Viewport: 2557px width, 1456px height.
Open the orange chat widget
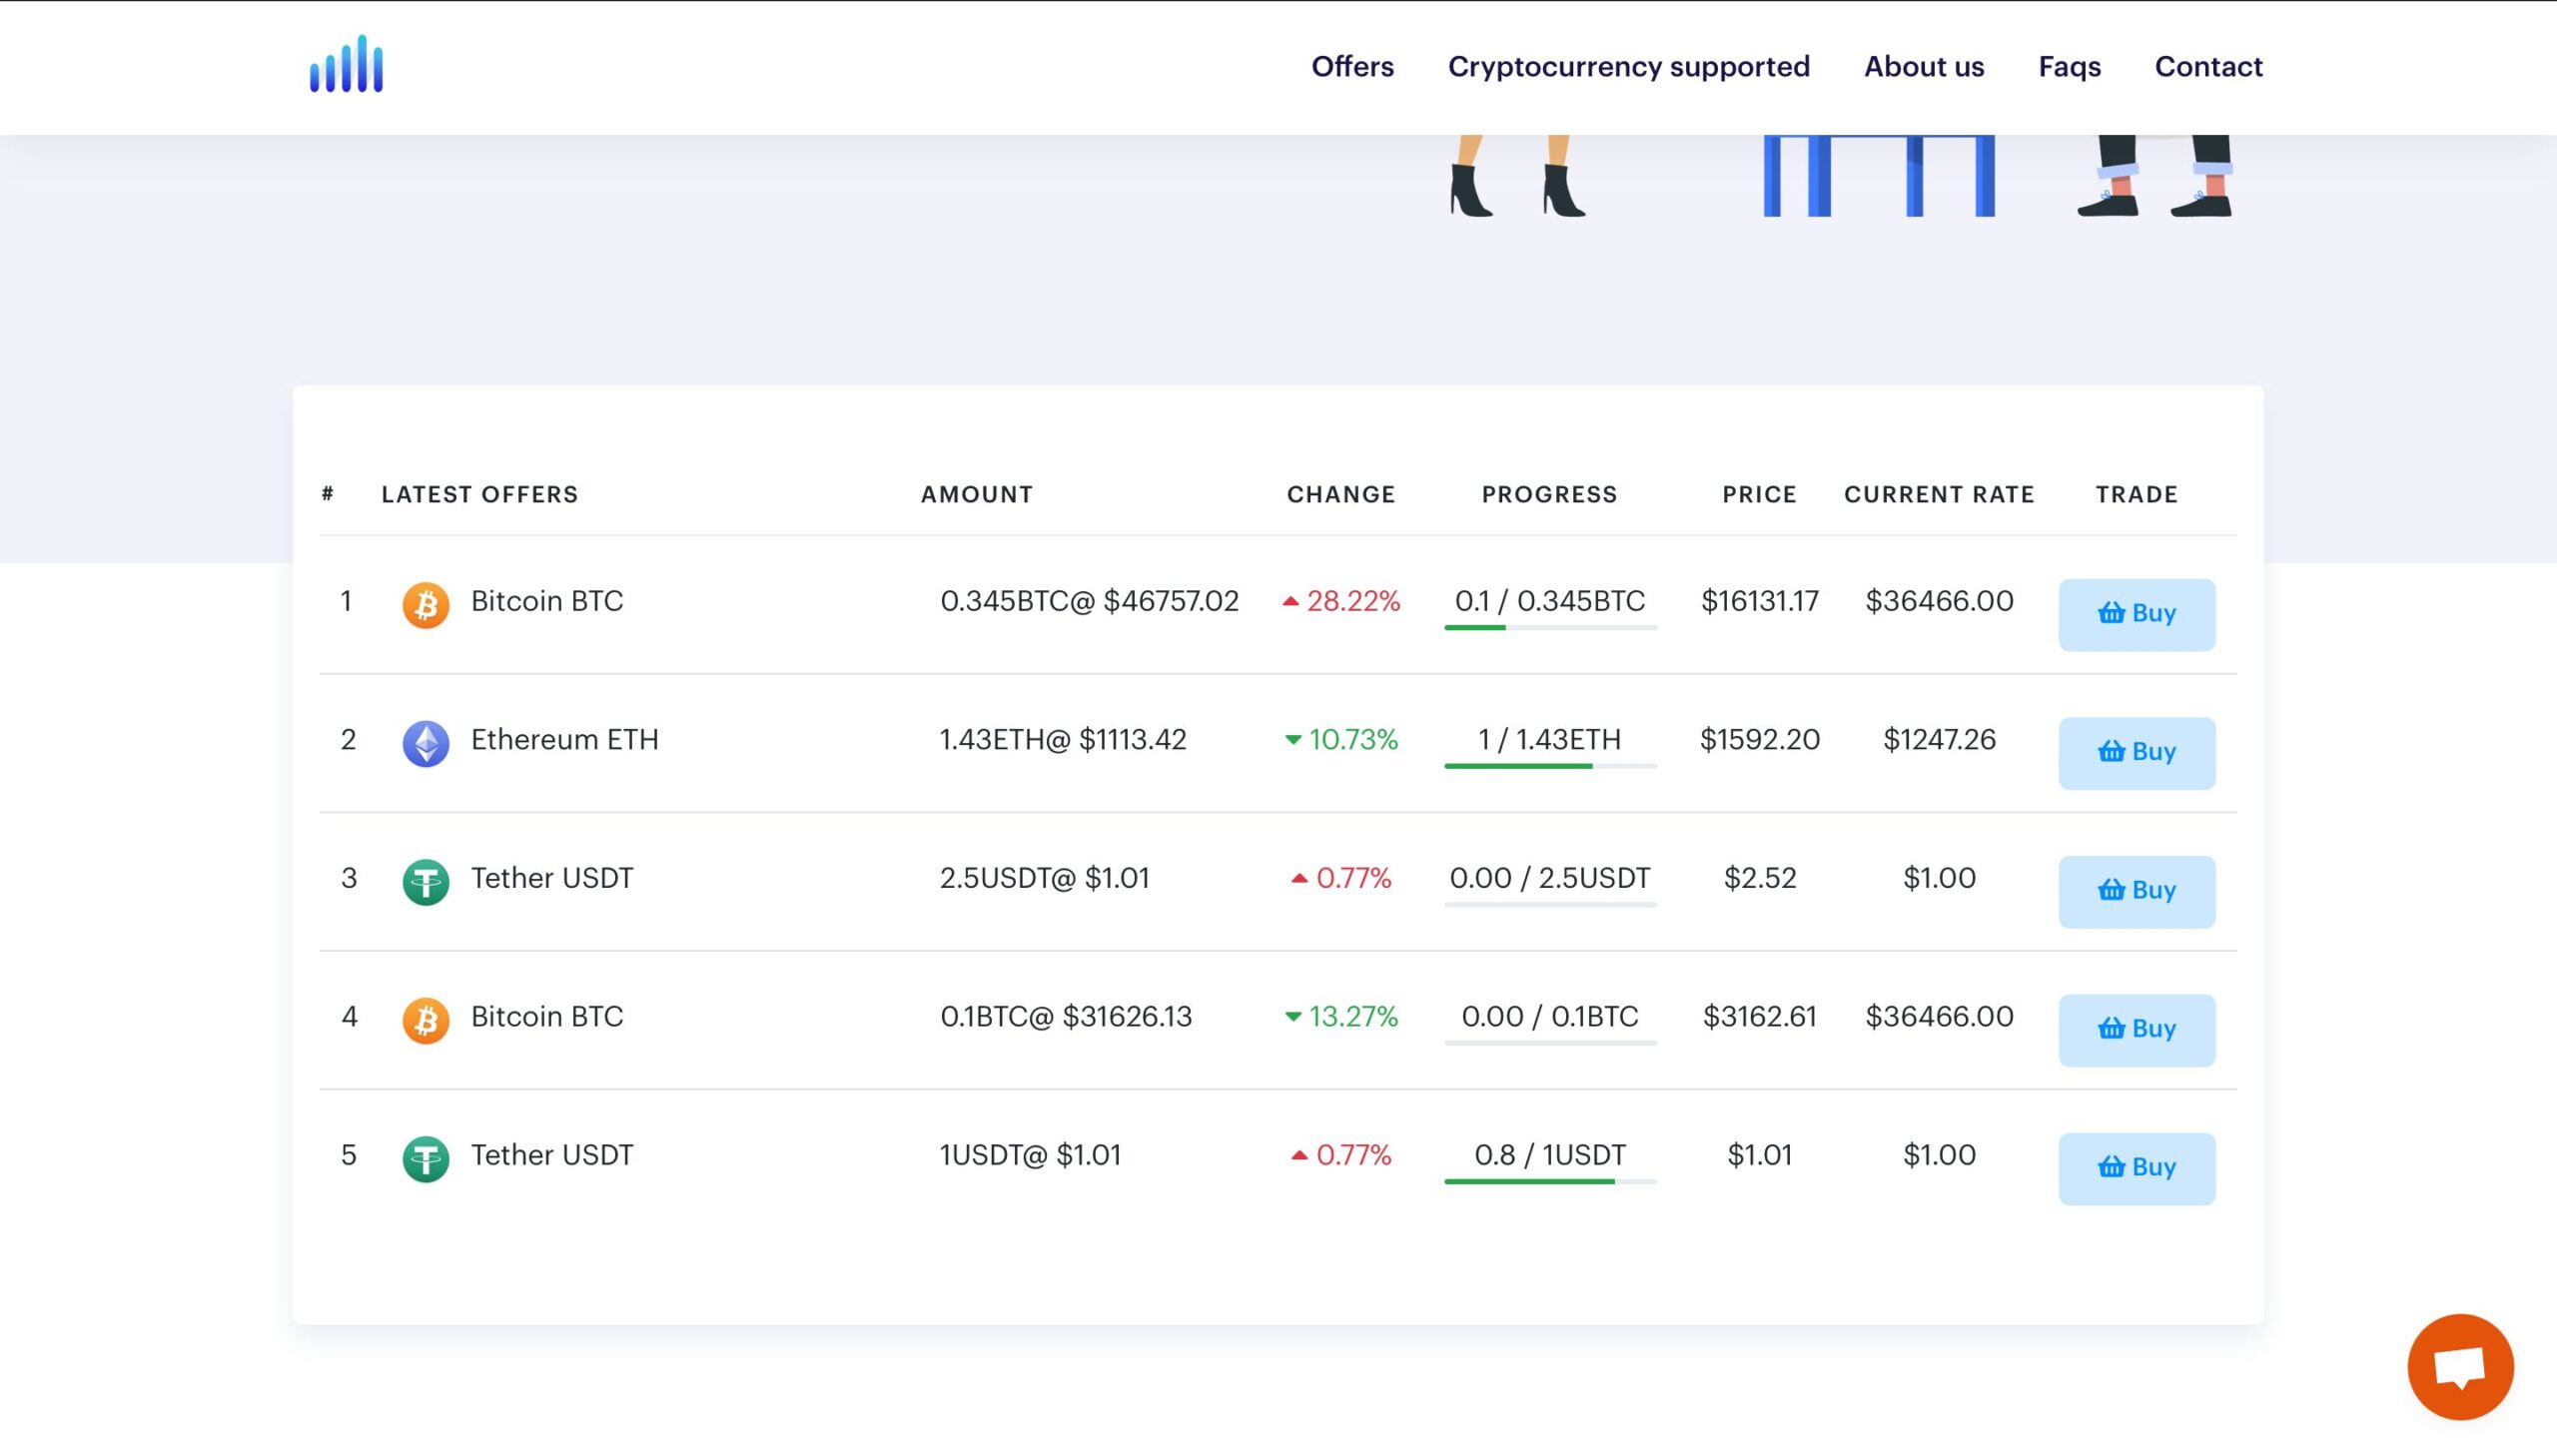[x=2459, y=1366]
